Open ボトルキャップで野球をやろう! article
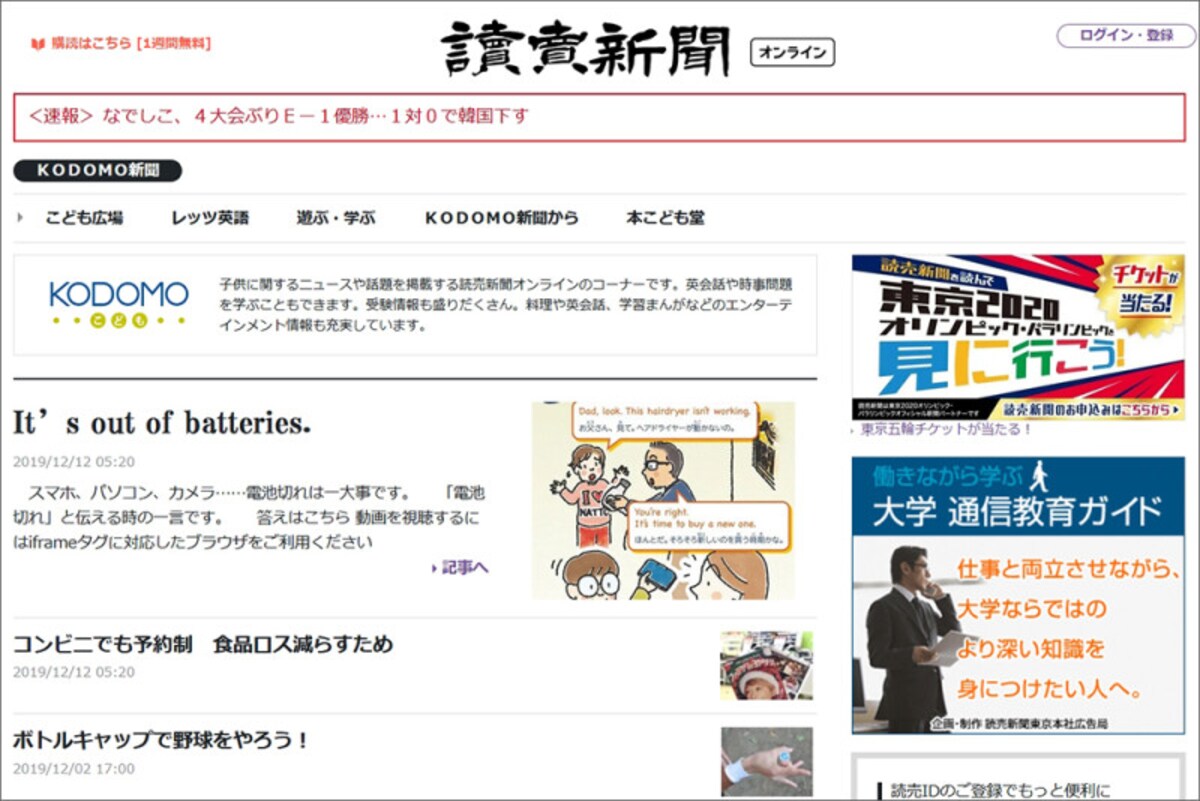The height and width of the screenshot is (801, 1200). [162, 741]
